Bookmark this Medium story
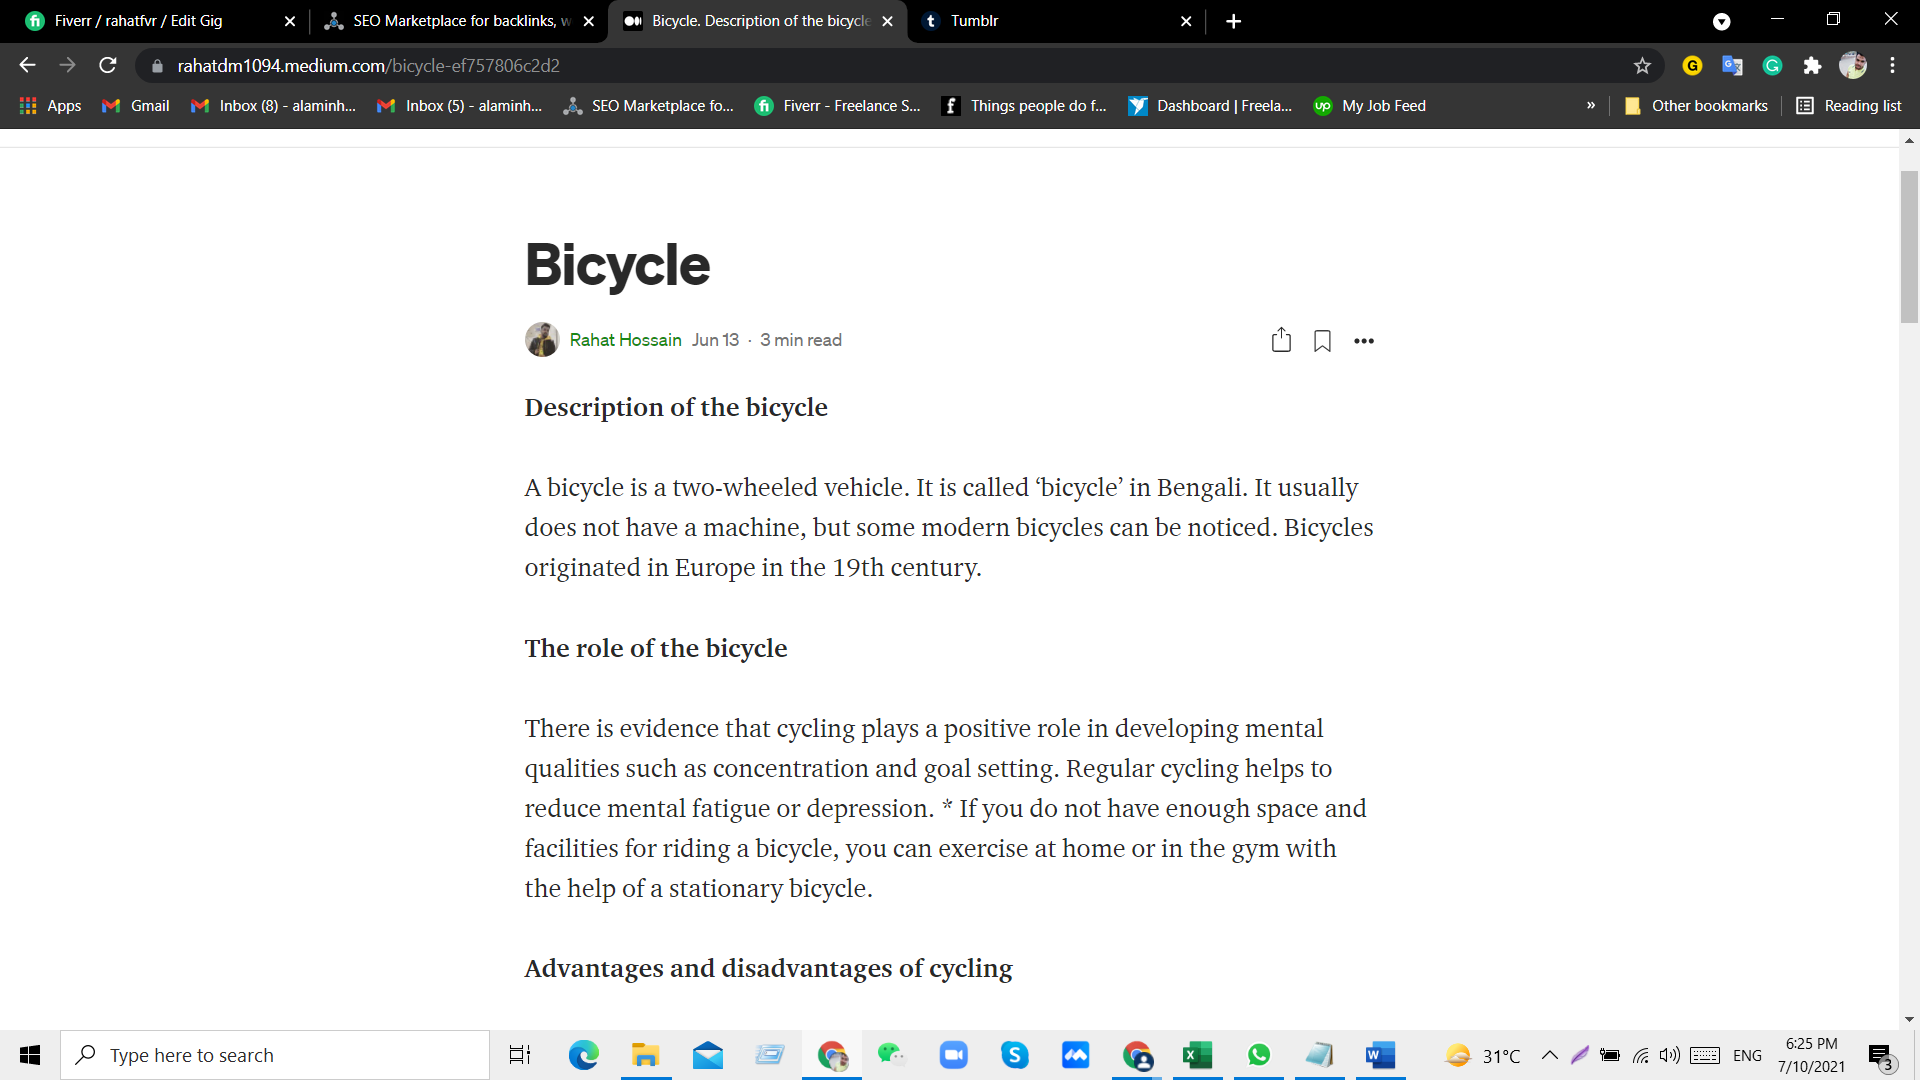 click(x=1322, y=341)
